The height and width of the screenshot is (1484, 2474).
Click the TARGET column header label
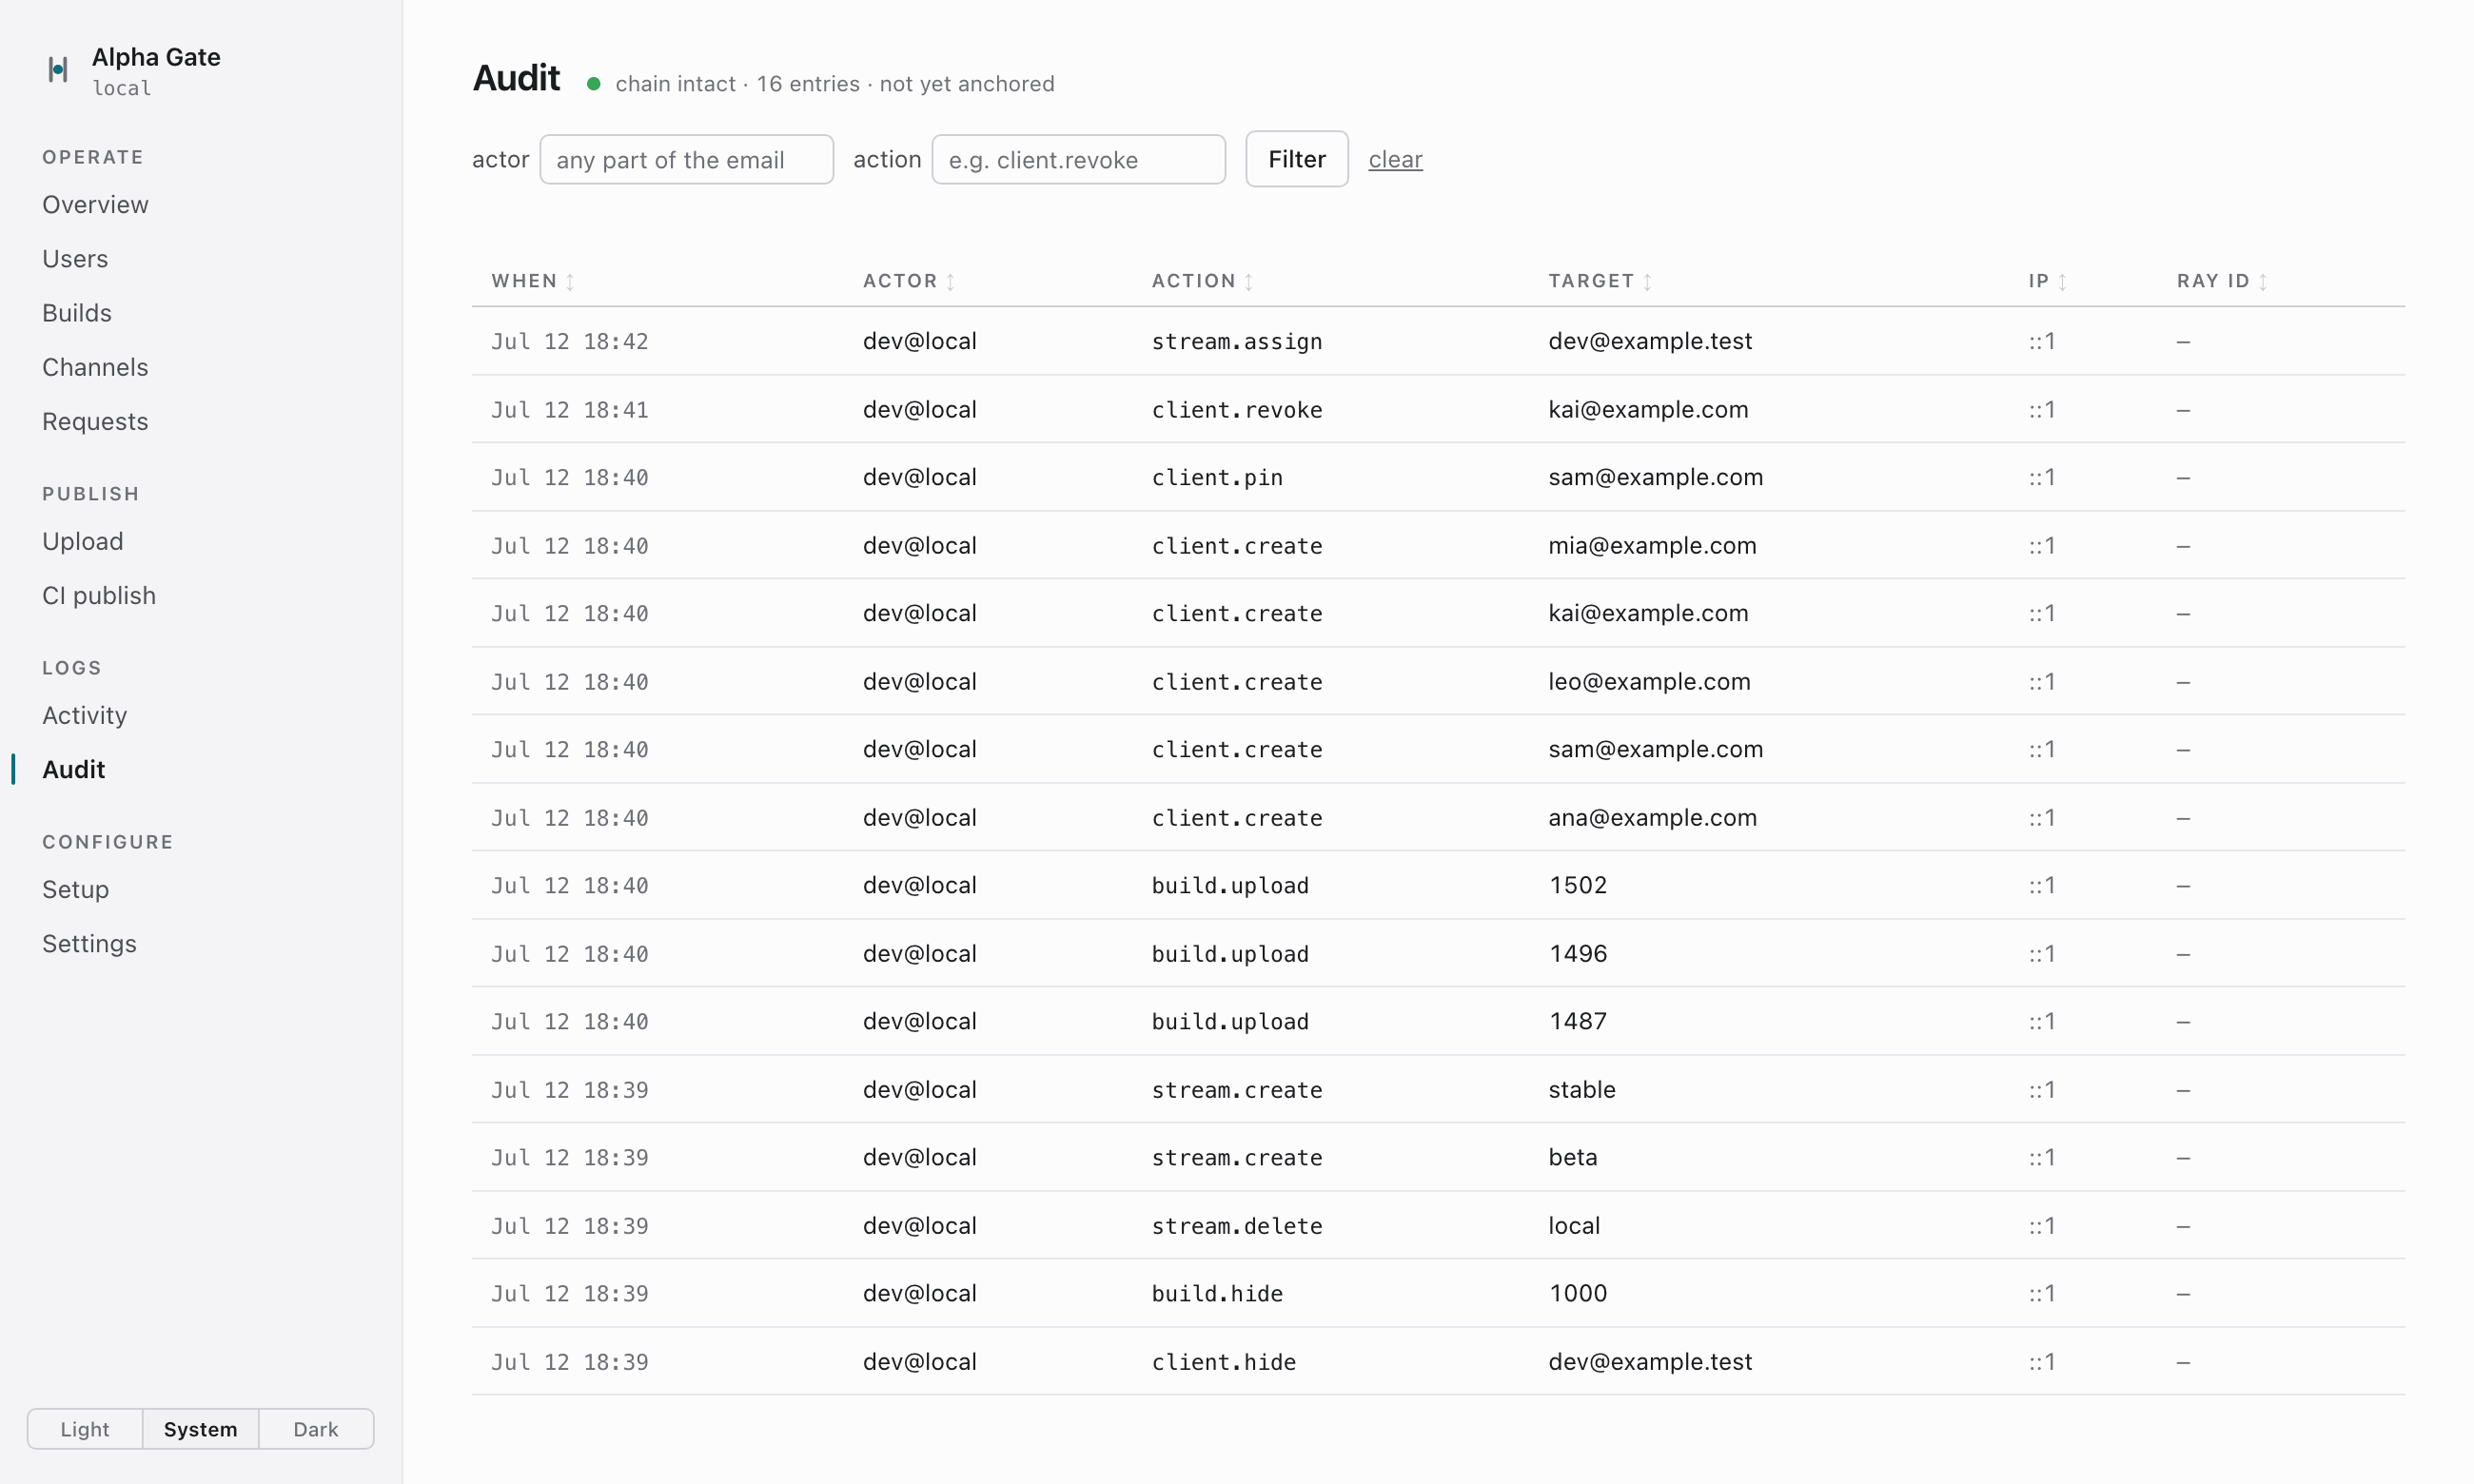(x=1591, y=281)
